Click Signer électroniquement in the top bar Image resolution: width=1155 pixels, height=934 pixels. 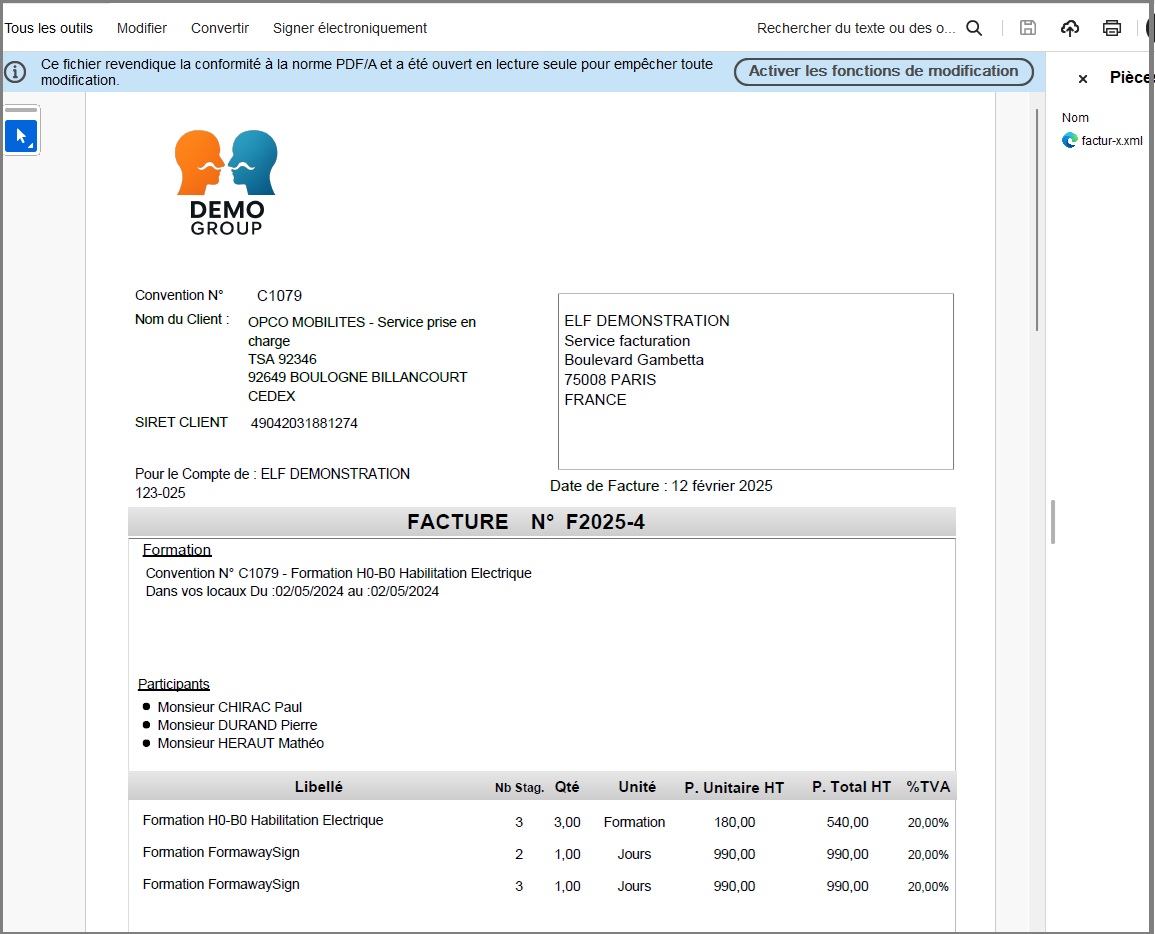click(350, 28)
